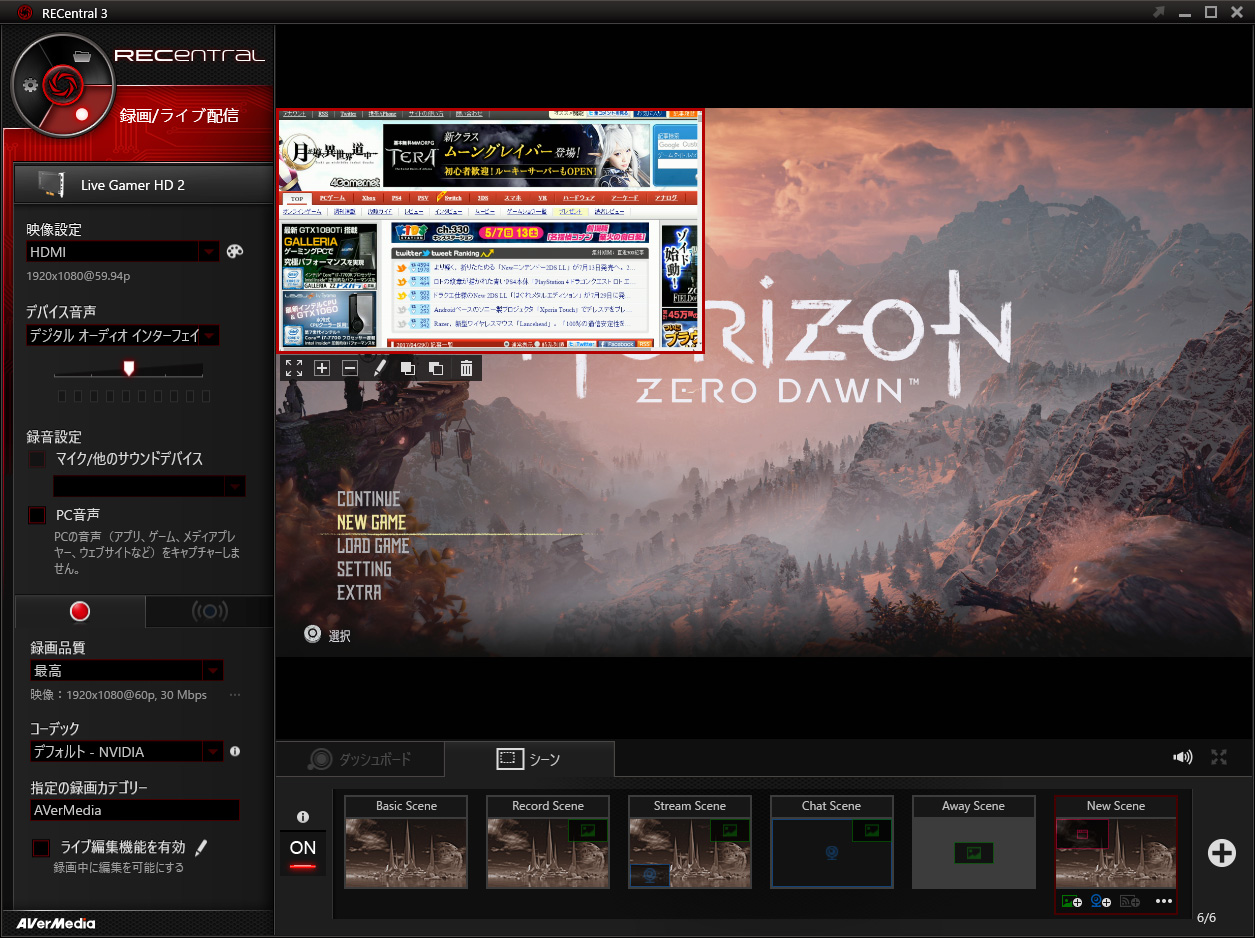The image size is (1255, 938).
Task: Shrink the overlay with the minus box icon
Action: point(350,368)
